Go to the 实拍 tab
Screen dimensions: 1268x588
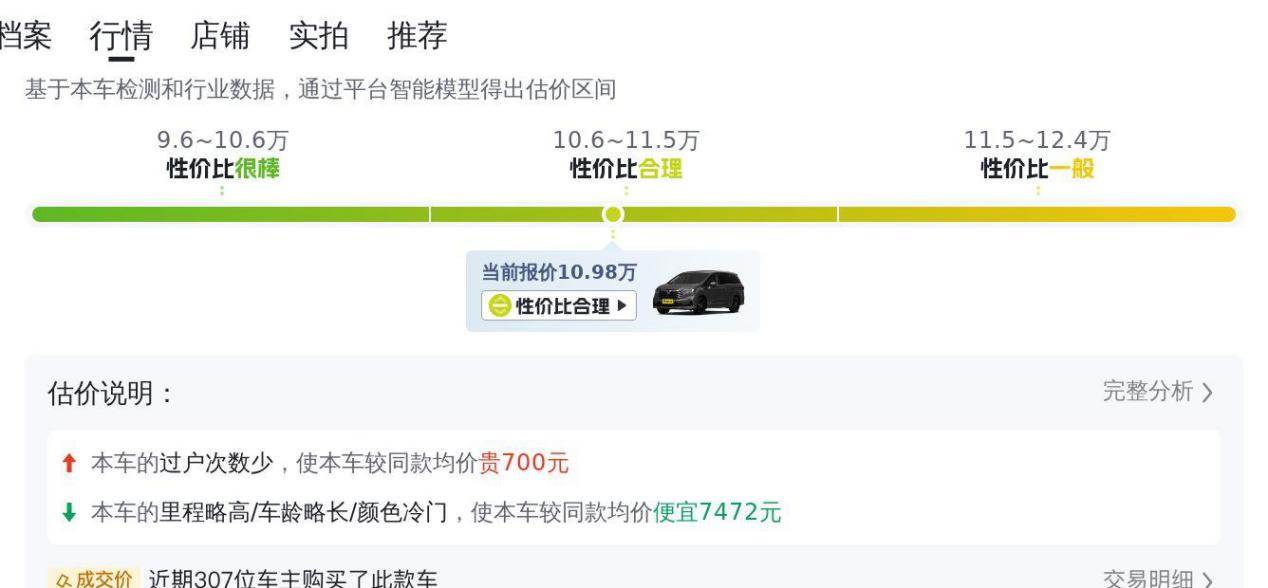(x=319, y=36)
